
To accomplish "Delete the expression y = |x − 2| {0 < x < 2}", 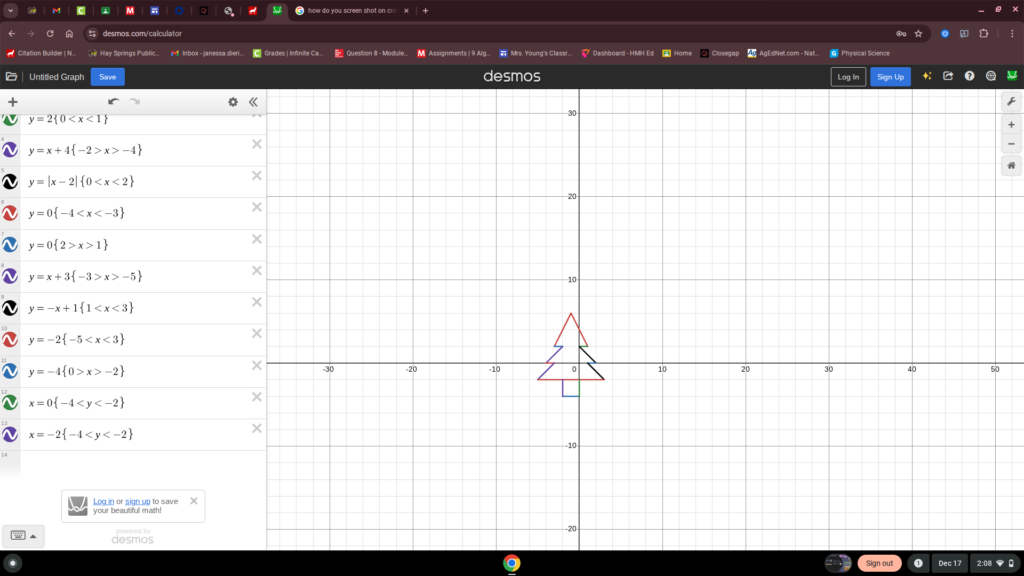I will [x=257, y=176].
